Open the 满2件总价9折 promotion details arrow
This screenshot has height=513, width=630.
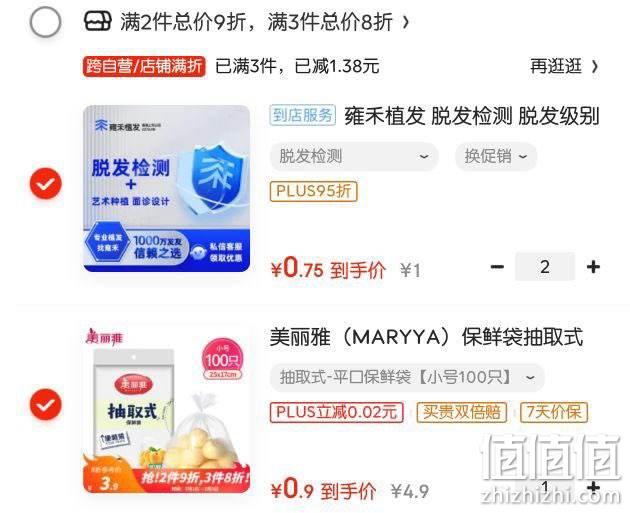click(x=406, y=22)
